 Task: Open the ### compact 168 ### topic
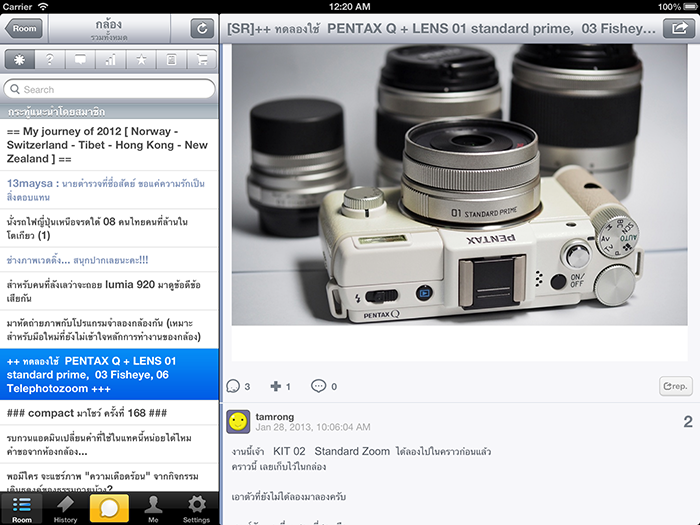point(109,413)
